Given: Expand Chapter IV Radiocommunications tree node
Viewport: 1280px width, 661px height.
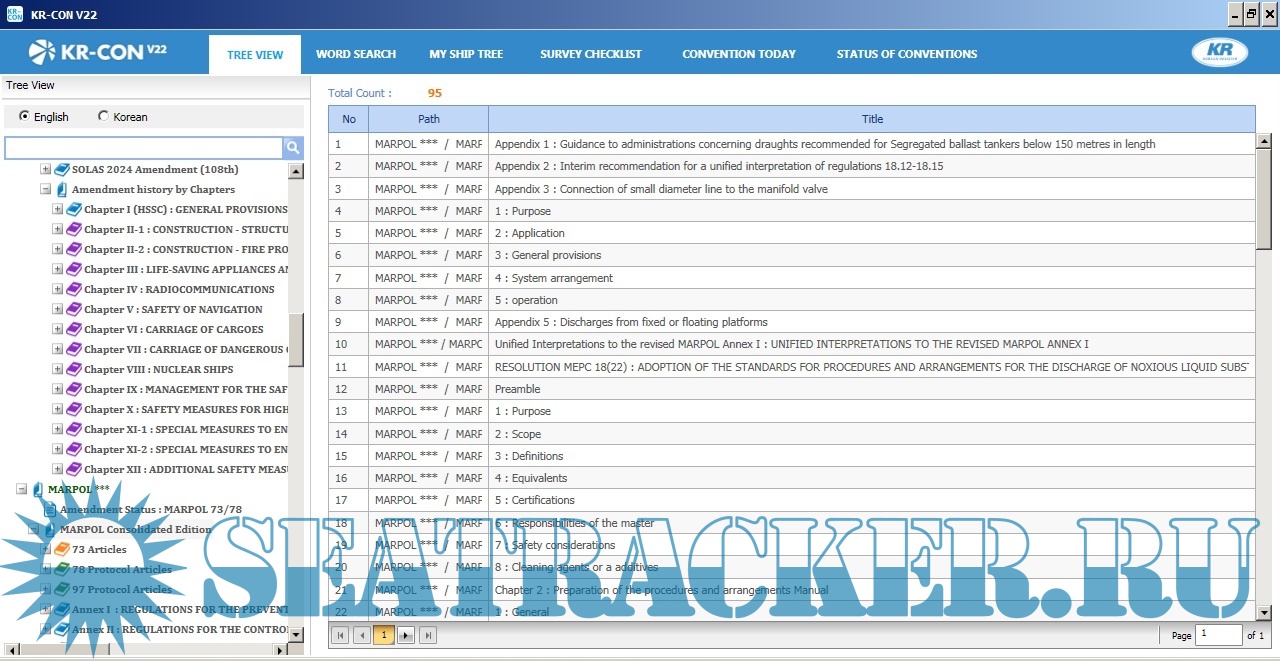Looking at the screenshot, I should [x=57, y=289].
